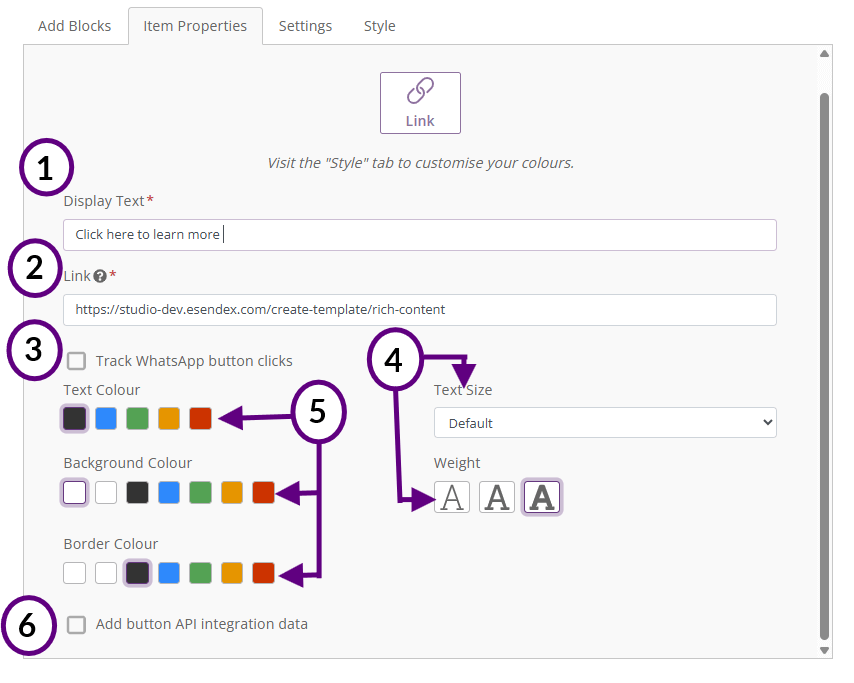Pick green Background Colour swatch

[x=200, y=492]
